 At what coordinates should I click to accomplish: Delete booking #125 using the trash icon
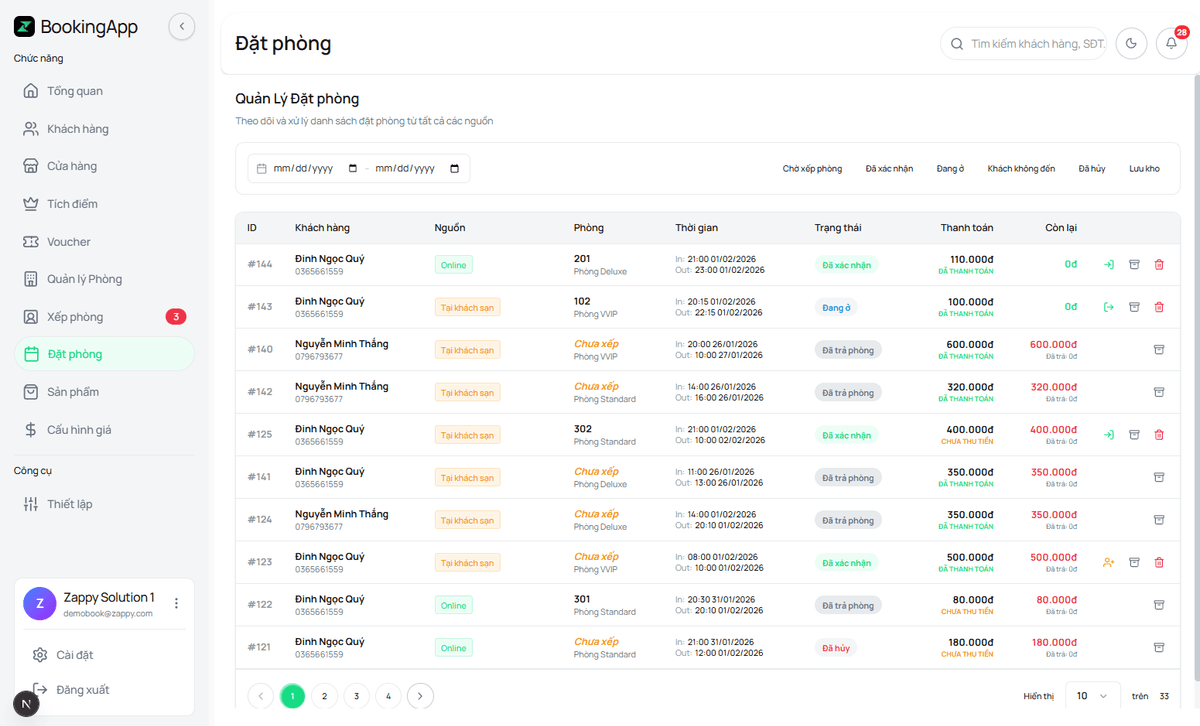(1159, 434)
